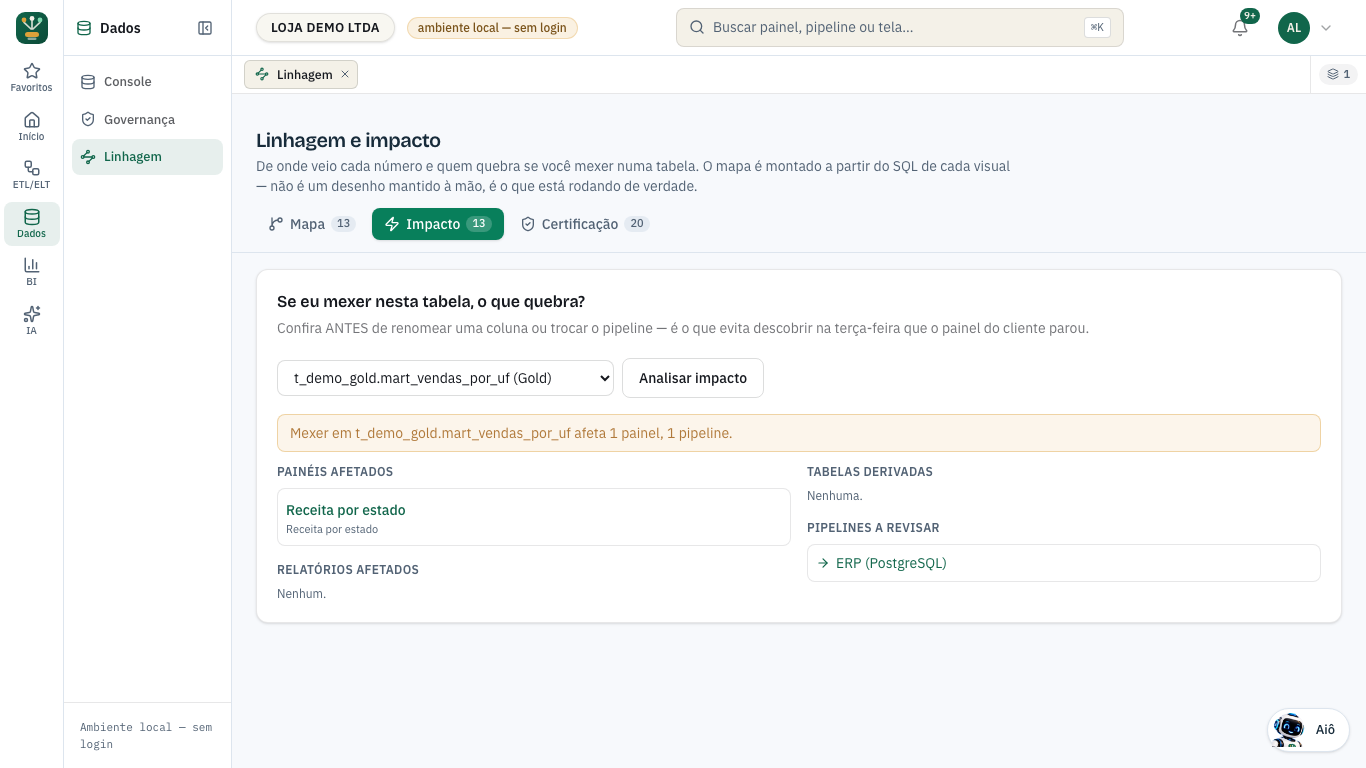Click the PAINÉIS AFETADOS heading
The image size is (1366, 768).
coord(335,472)
